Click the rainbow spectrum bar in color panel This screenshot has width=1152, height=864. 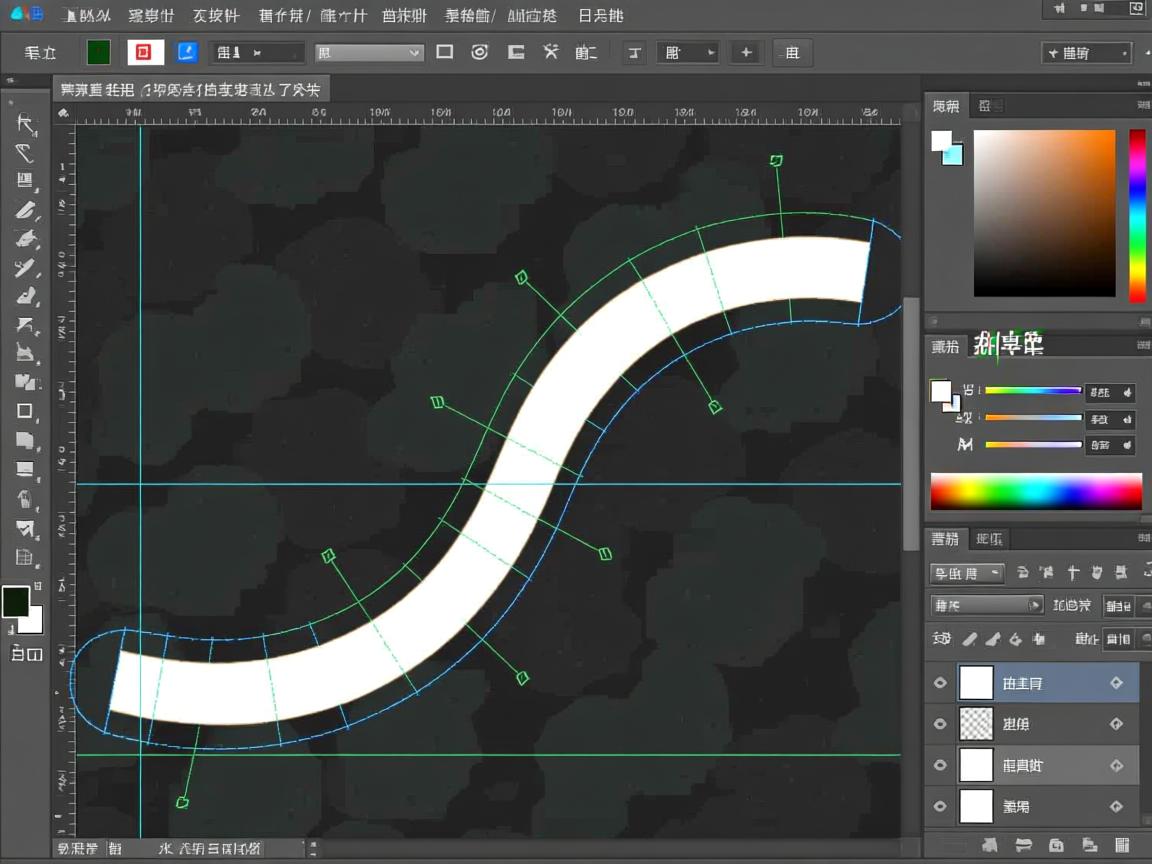tap(1036, 492)
